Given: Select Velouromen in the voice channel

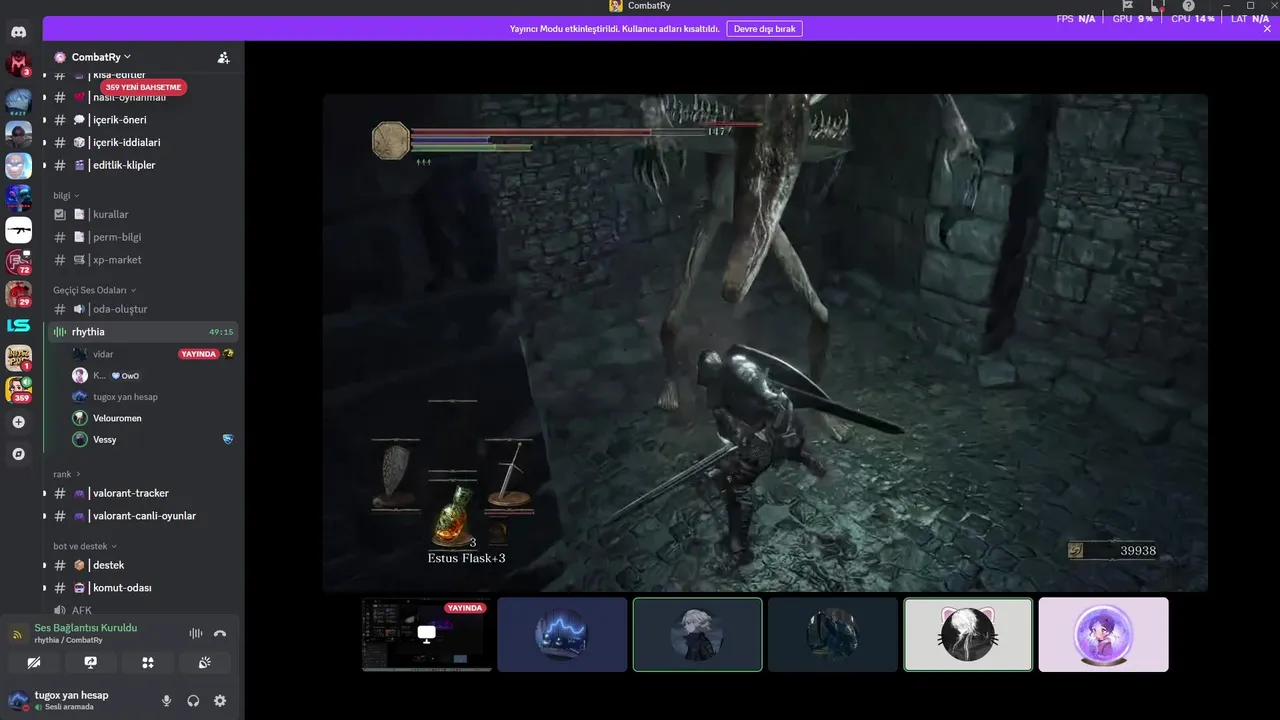Looking at the screenshot, I should tap(152, 418).
